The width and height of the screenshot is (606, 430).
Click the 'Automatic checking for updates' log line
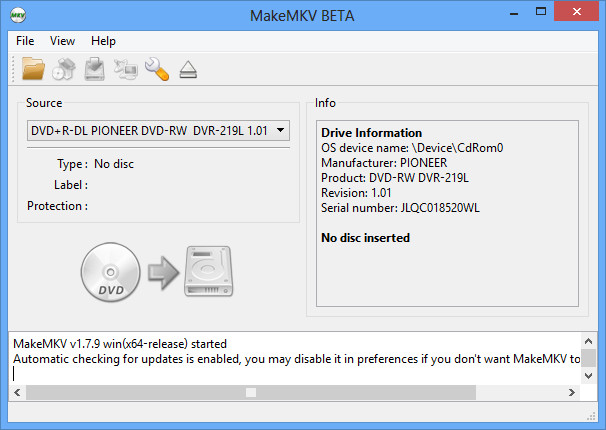pyautogui.click(x=296, y=359)
